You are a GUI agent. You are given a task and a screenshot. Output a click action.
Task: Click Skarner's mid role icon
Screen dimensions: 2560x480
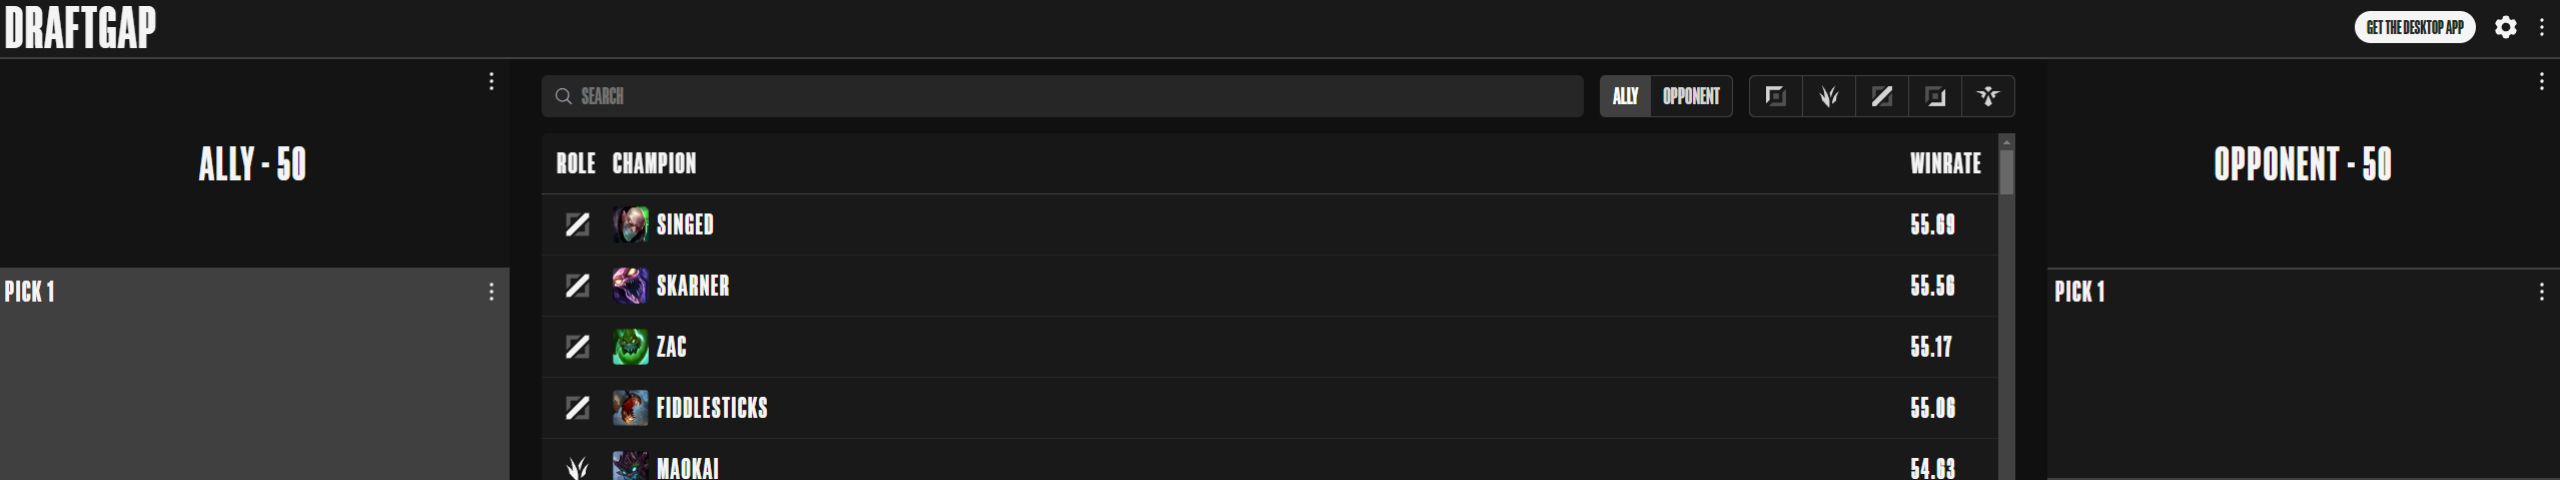[x=577, y=286]
